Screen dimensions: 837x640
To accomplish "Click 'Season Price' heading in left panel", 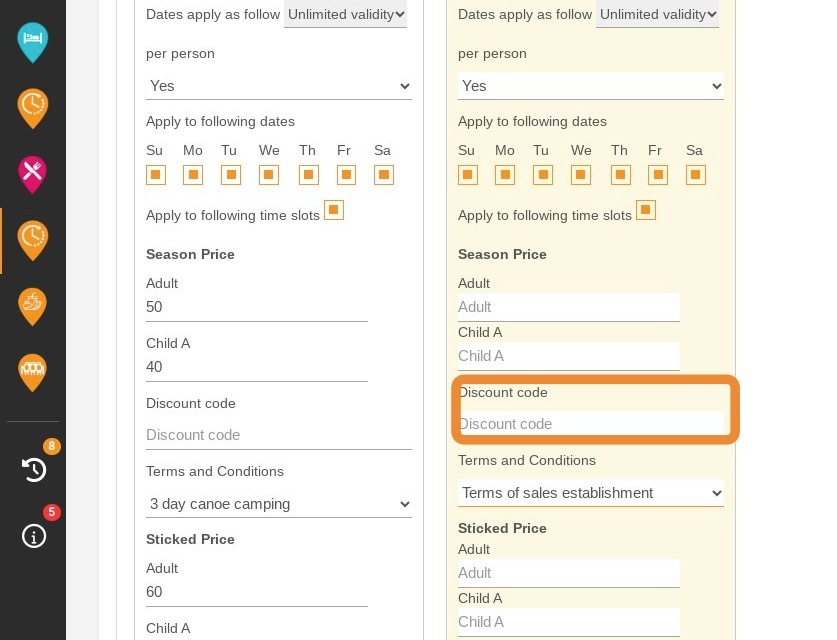I will pos(190,254).
